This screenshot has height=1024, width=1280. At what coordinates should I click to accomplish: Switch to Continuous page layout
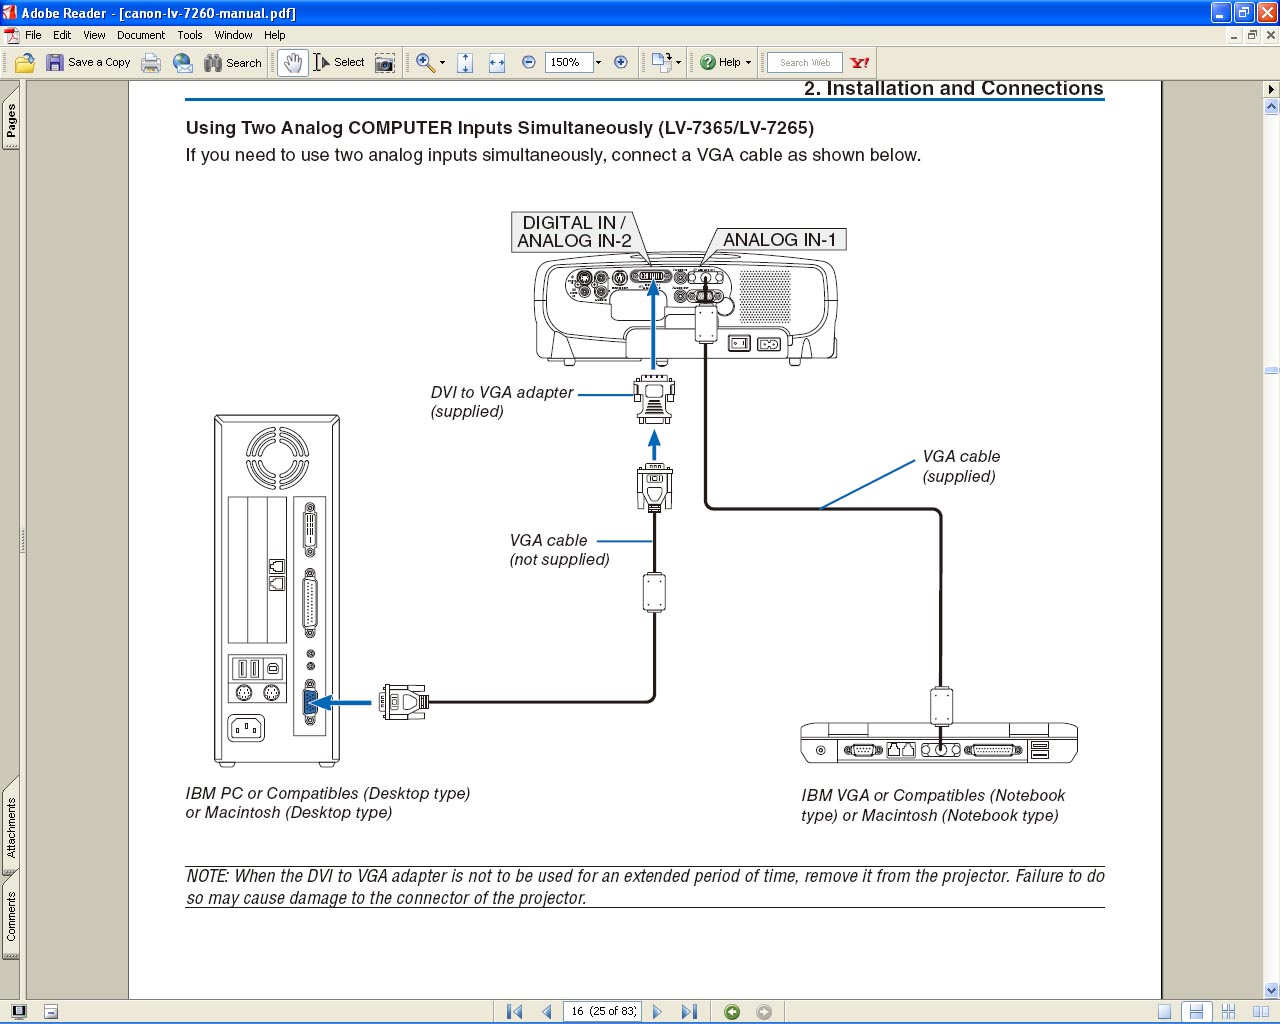pyautogui.click(x=1196, y=1012)
